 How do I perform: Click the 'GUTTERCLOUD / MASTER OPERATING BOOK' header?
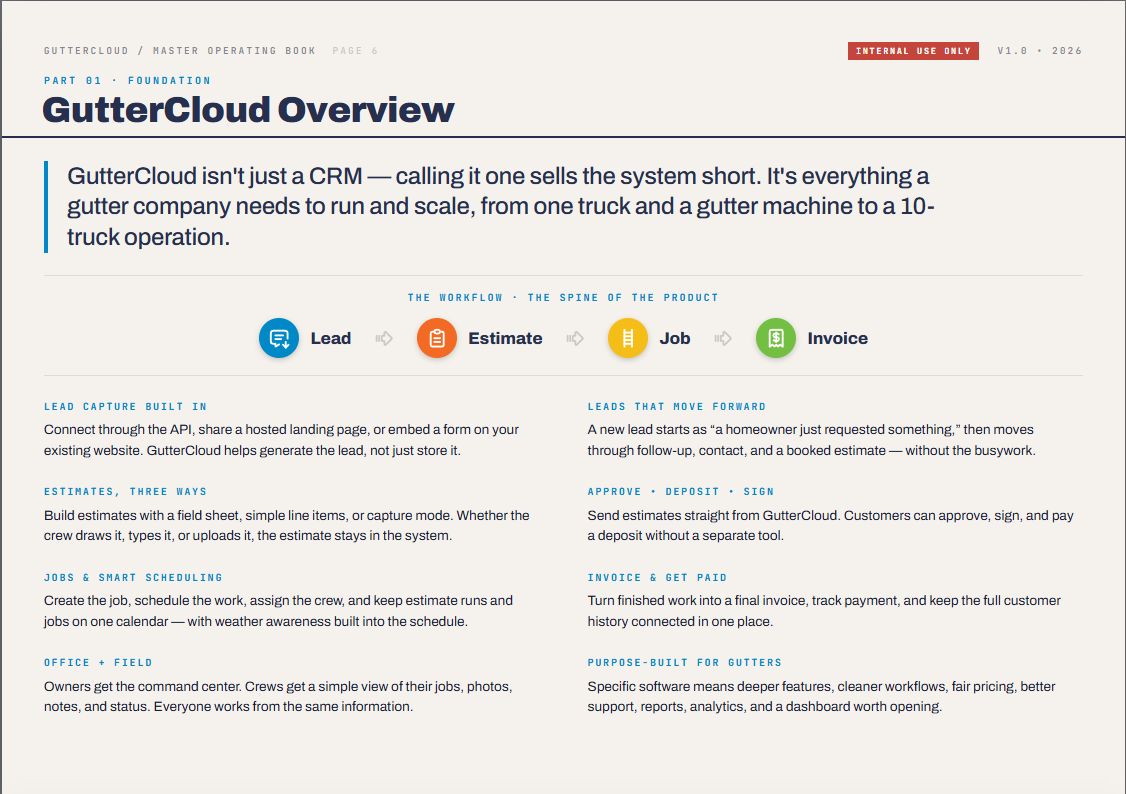[x=180, y=51]
